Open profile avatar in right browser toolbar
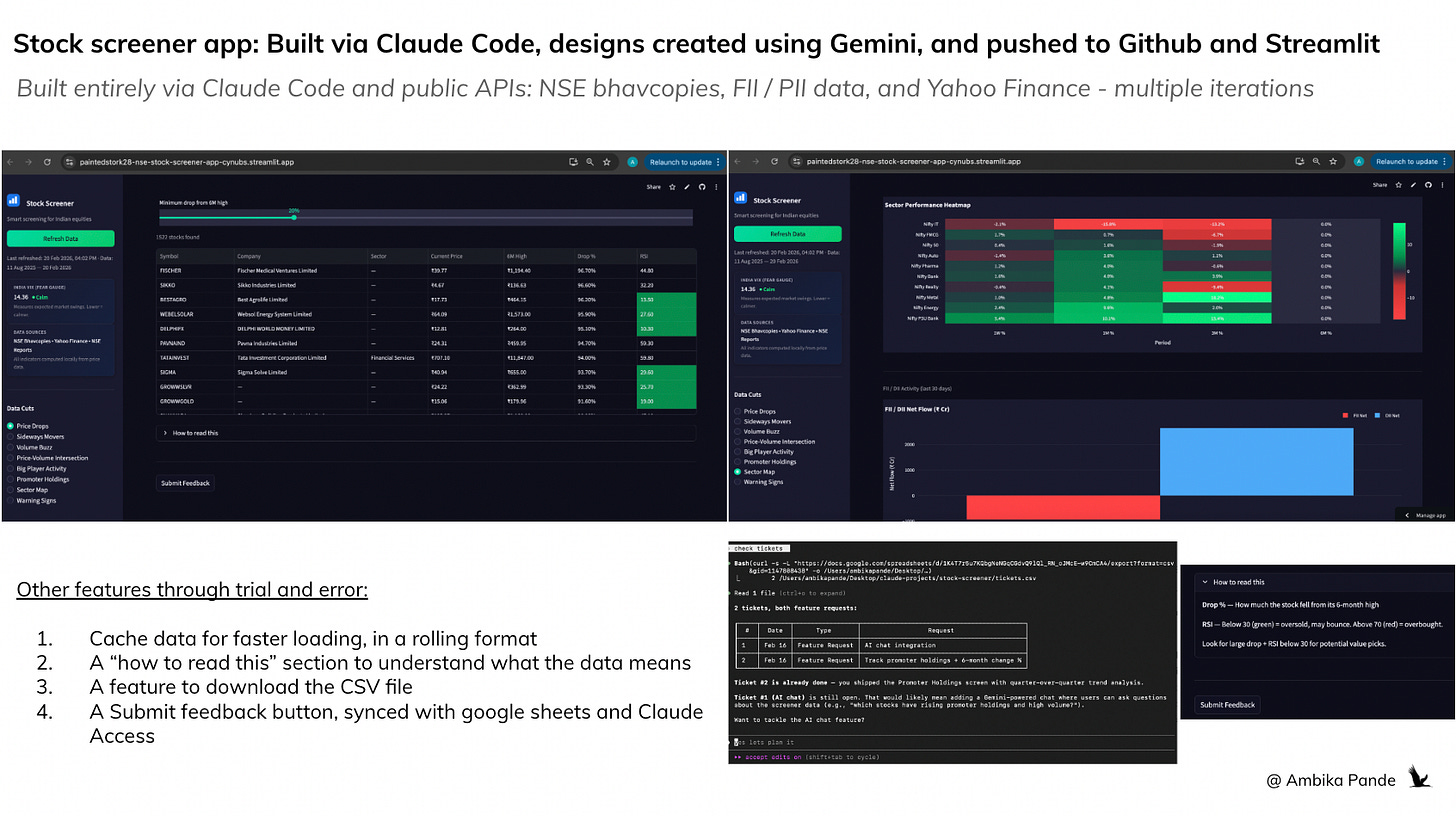Image resolution: width=1456 pixels, height=816 pixels. coord(1359,162)
